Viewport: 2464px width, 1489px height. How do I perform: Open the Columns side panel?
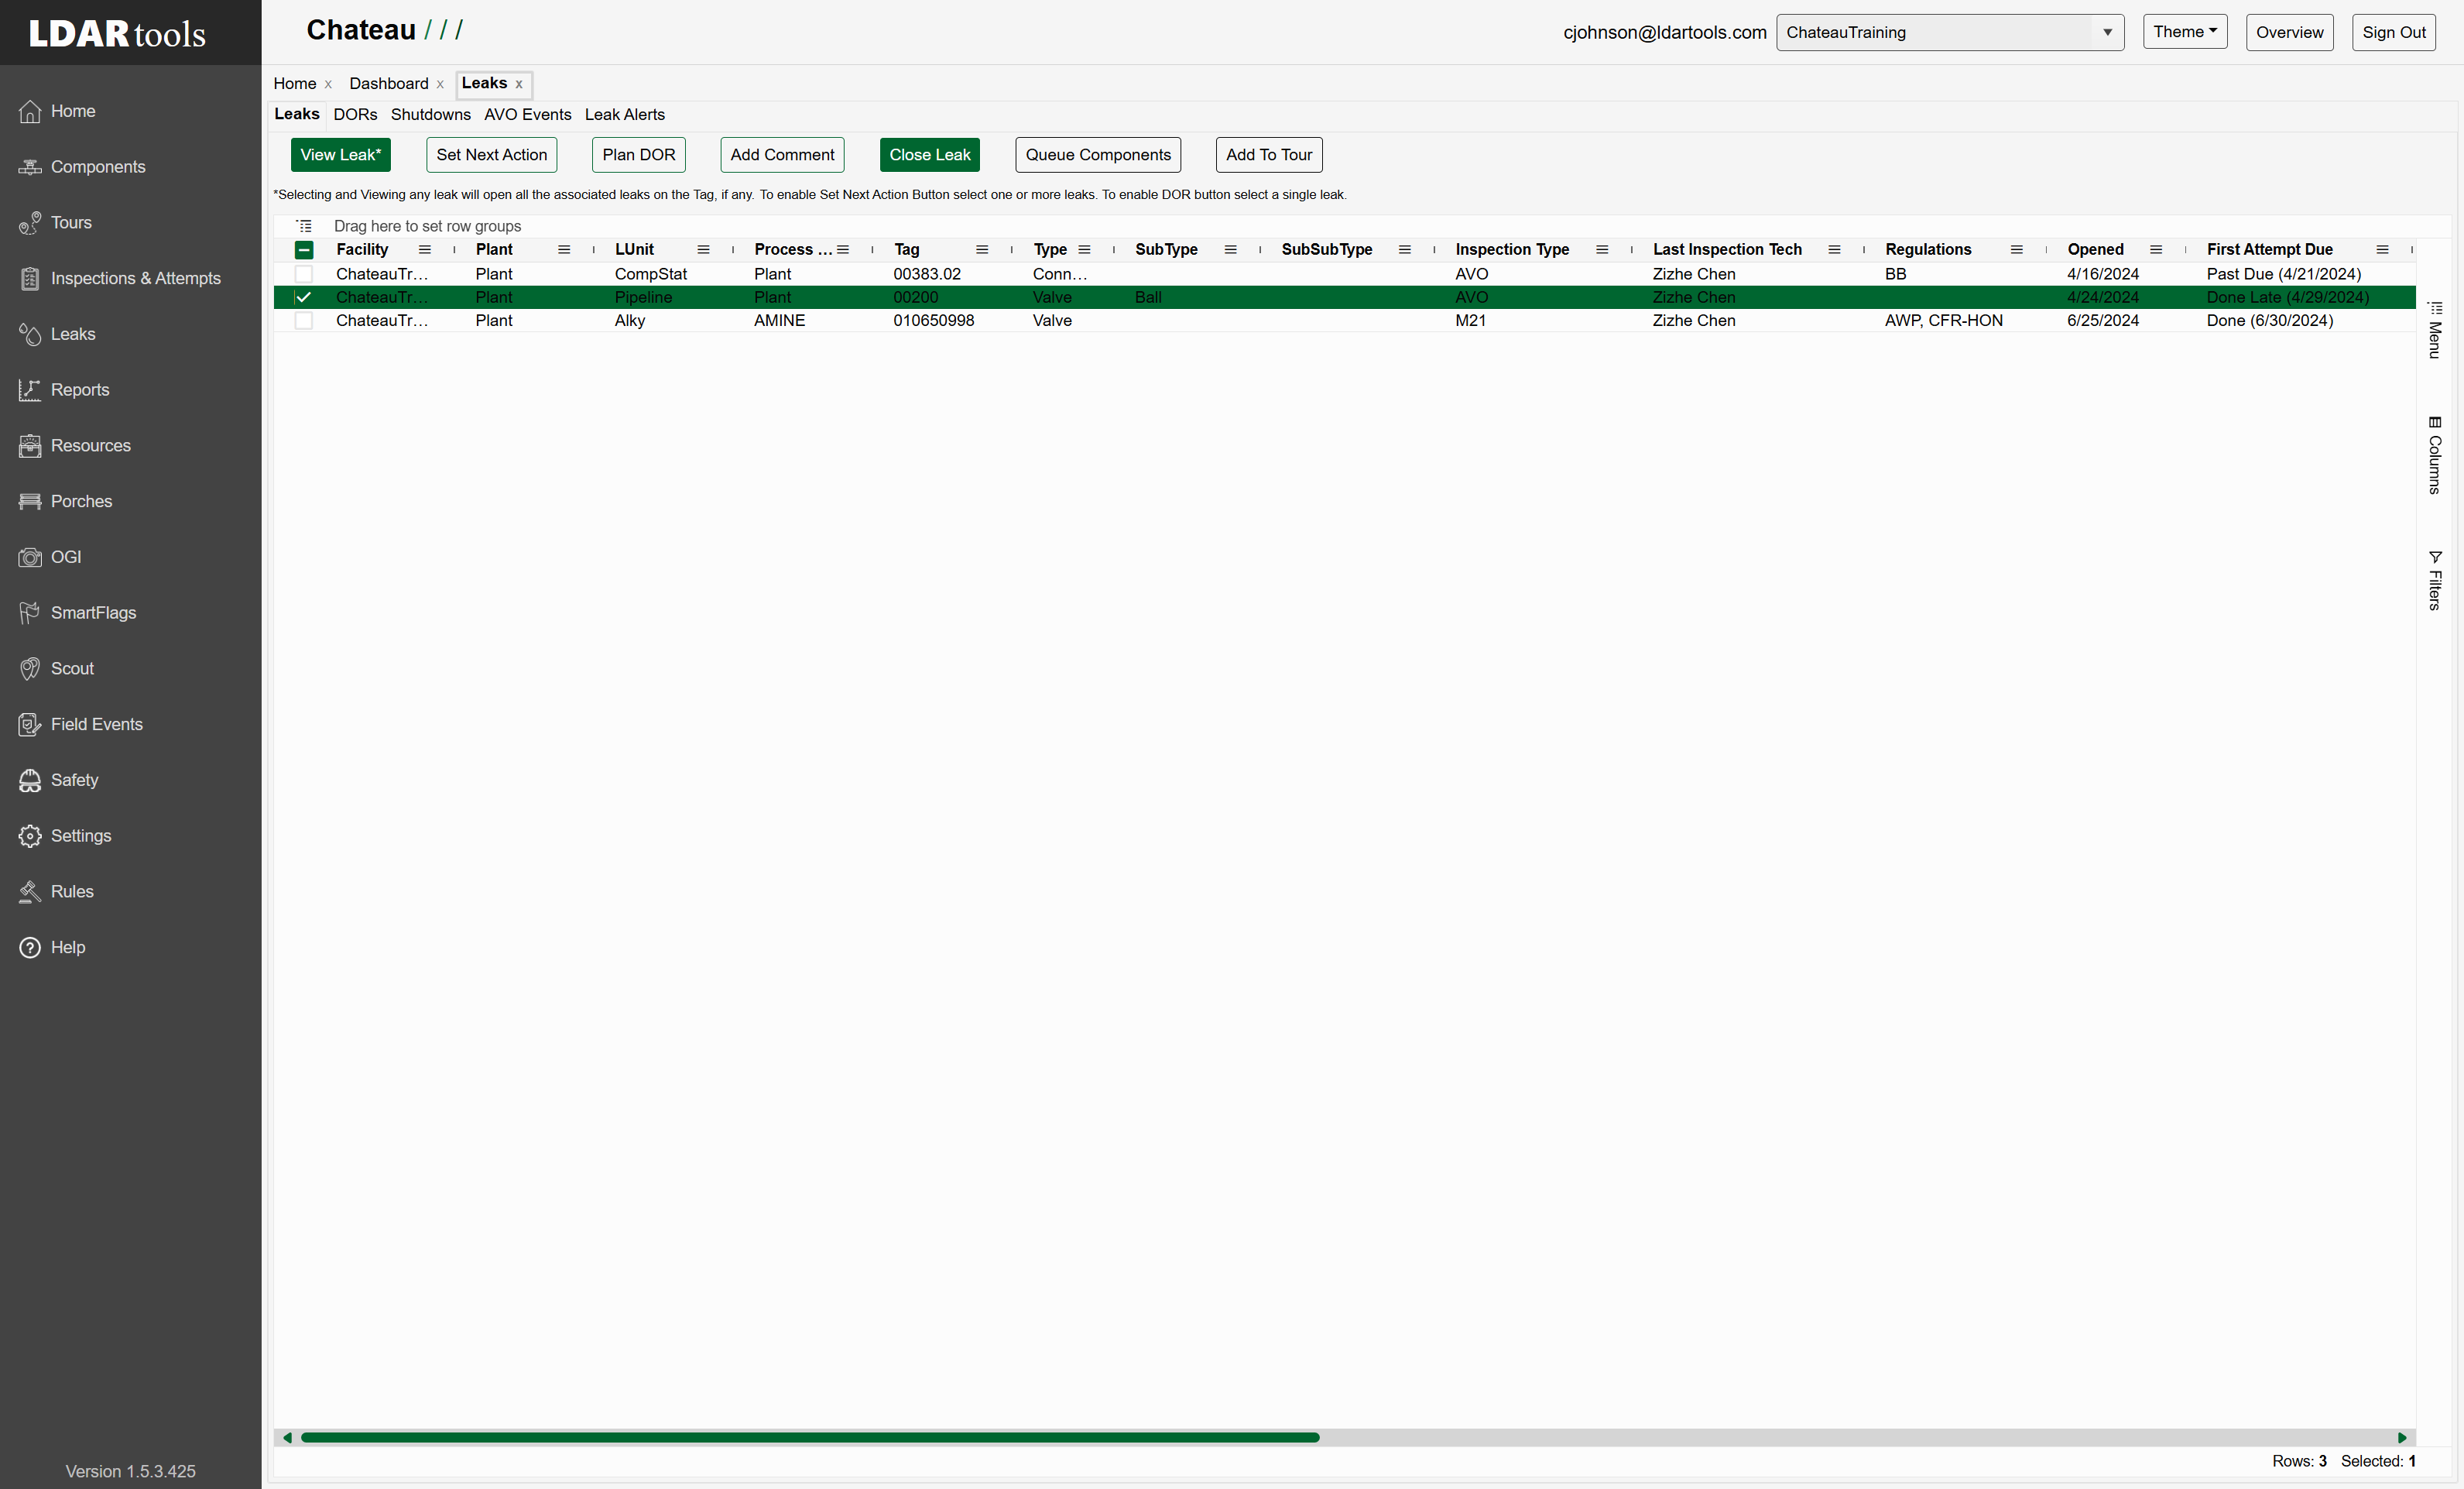(2435, 455)
